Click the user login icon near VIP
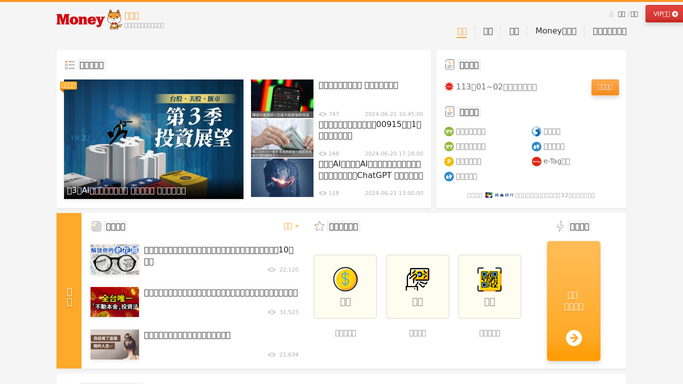The width and height of the screenshot is (683, 384). pyautogui.click(x=611, y=14)
